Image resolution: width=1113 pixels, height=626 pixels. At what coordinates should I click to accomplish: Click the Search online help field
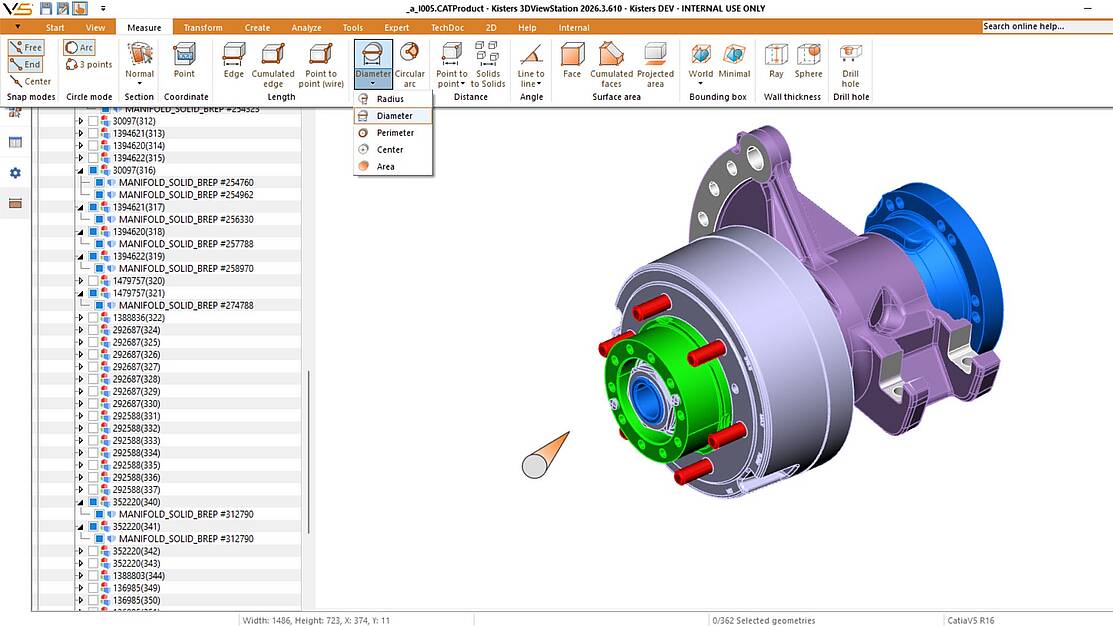pyautogui.click(x=1047, y=26)
